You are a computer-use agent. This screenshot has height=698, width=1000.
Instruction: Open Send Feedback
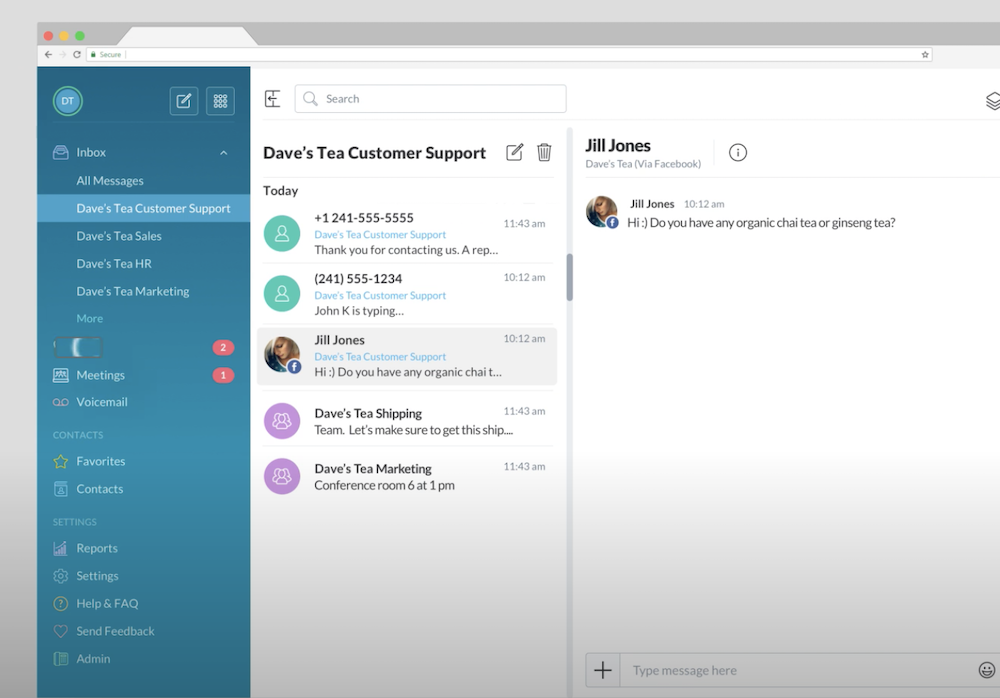[x=115, y=631]
